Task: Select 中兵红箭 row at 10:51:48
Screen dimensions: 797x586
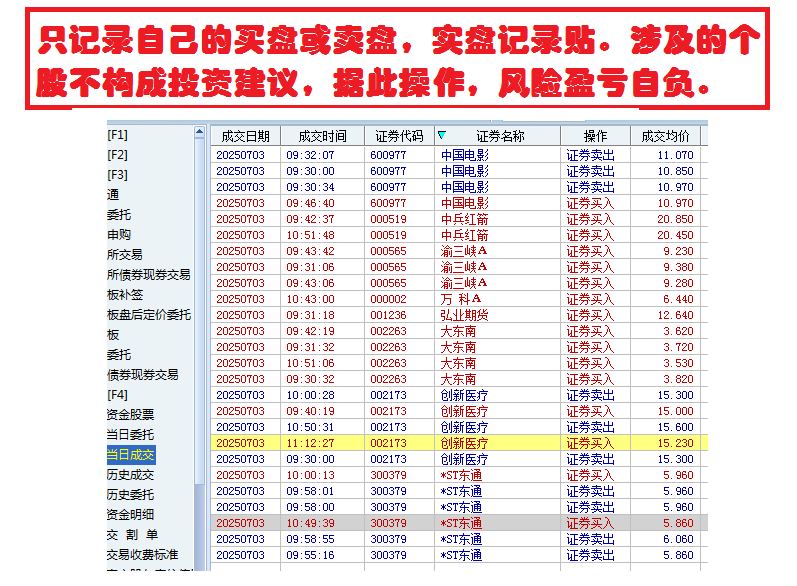Action: tap(459, 235)
